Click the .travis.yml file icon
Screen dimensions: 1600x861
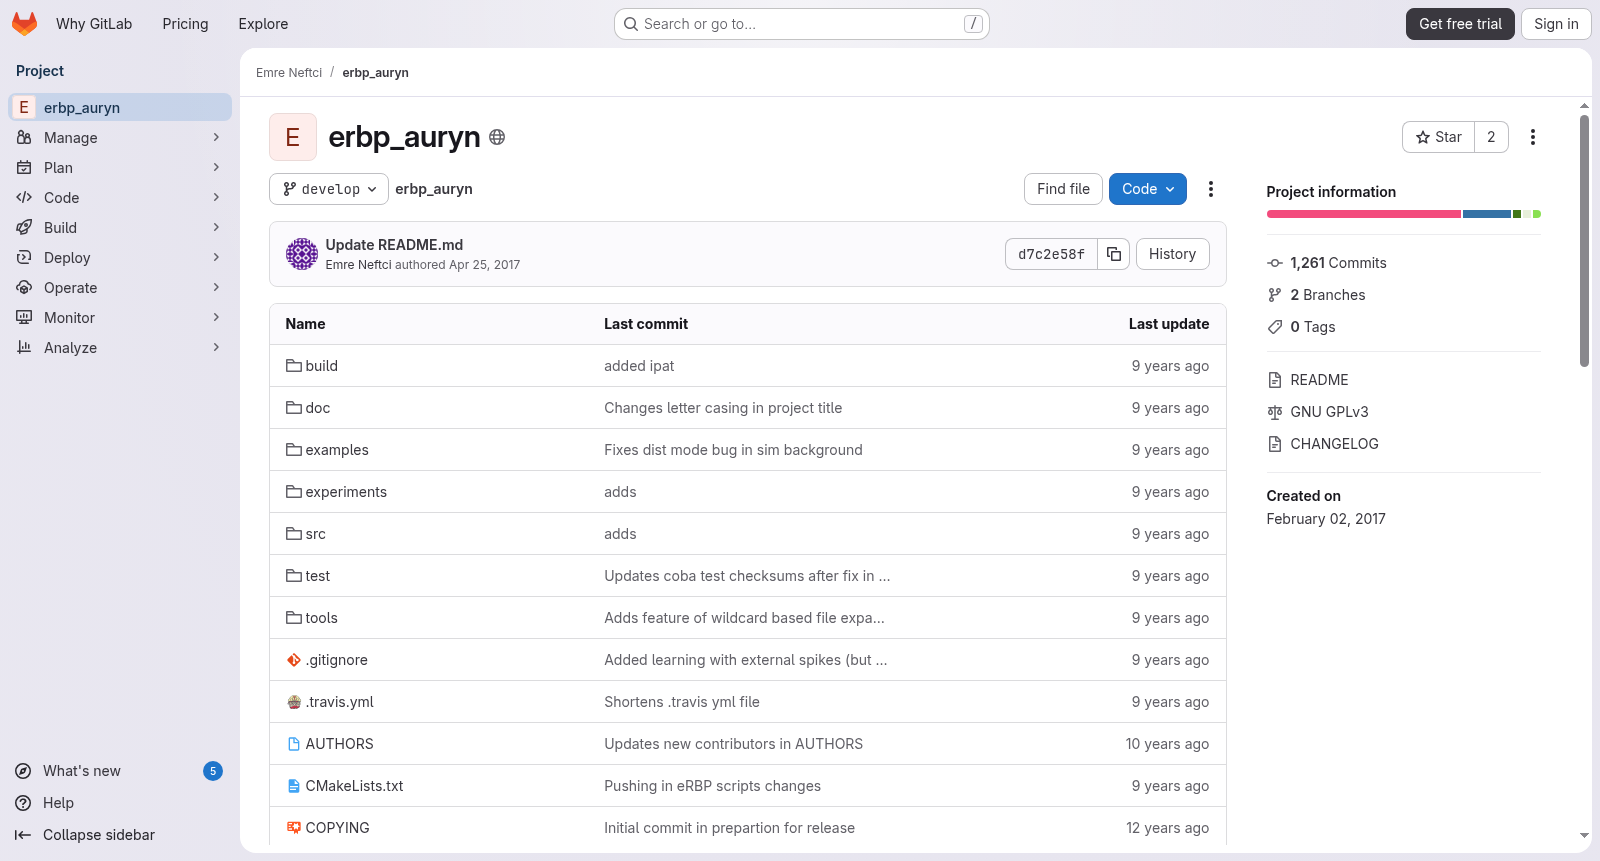point(294,702)
